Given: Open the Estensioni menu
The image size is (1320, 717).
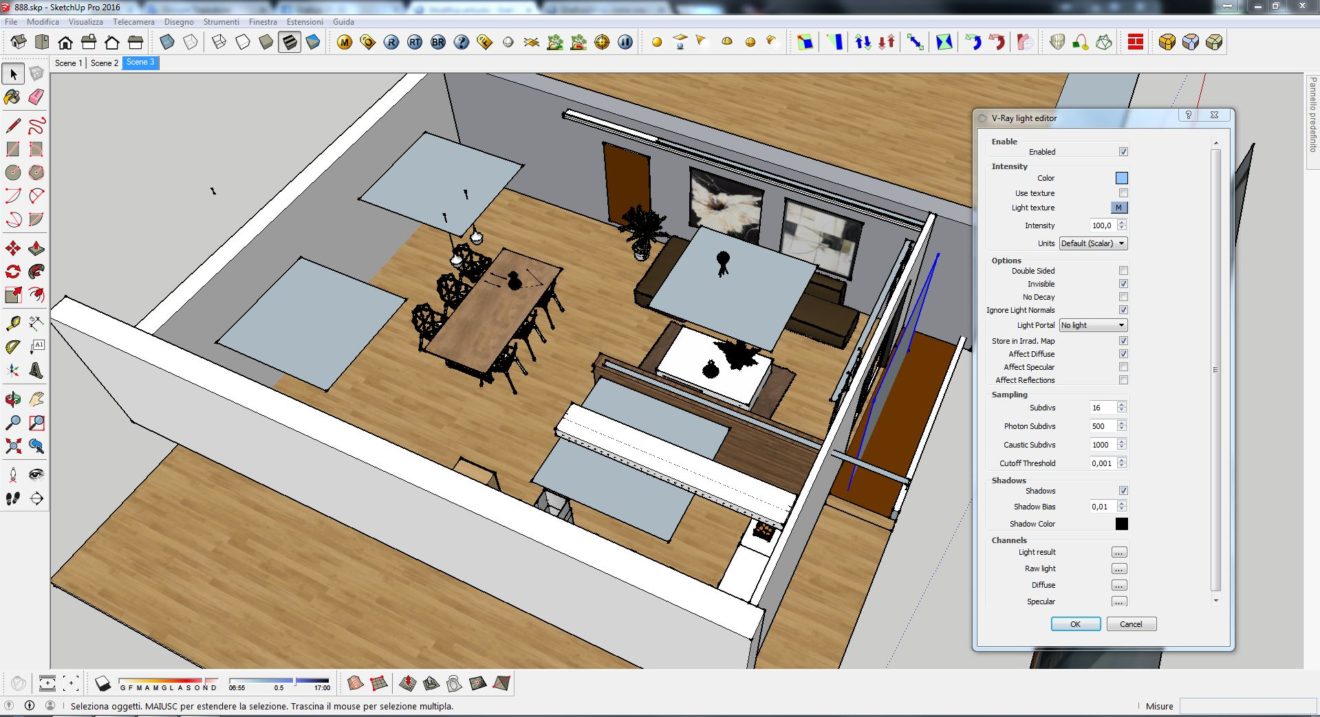Looking at the screenshot, I should click(304, 21).
